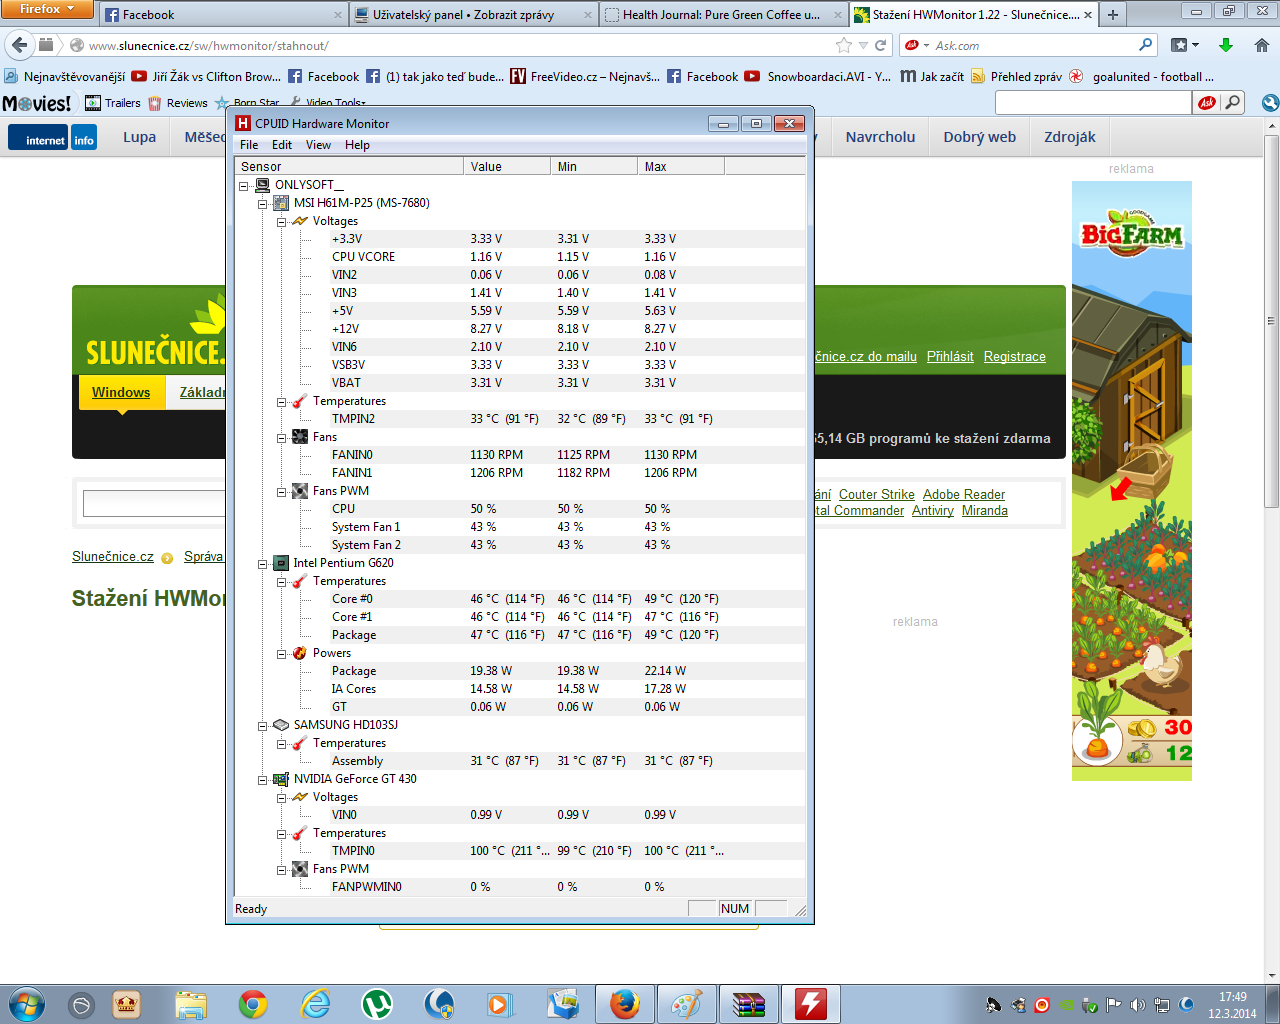Open the Navrcholu navigation item
Viewport: 1280px width, 1024px height.
tap(880, 137)
